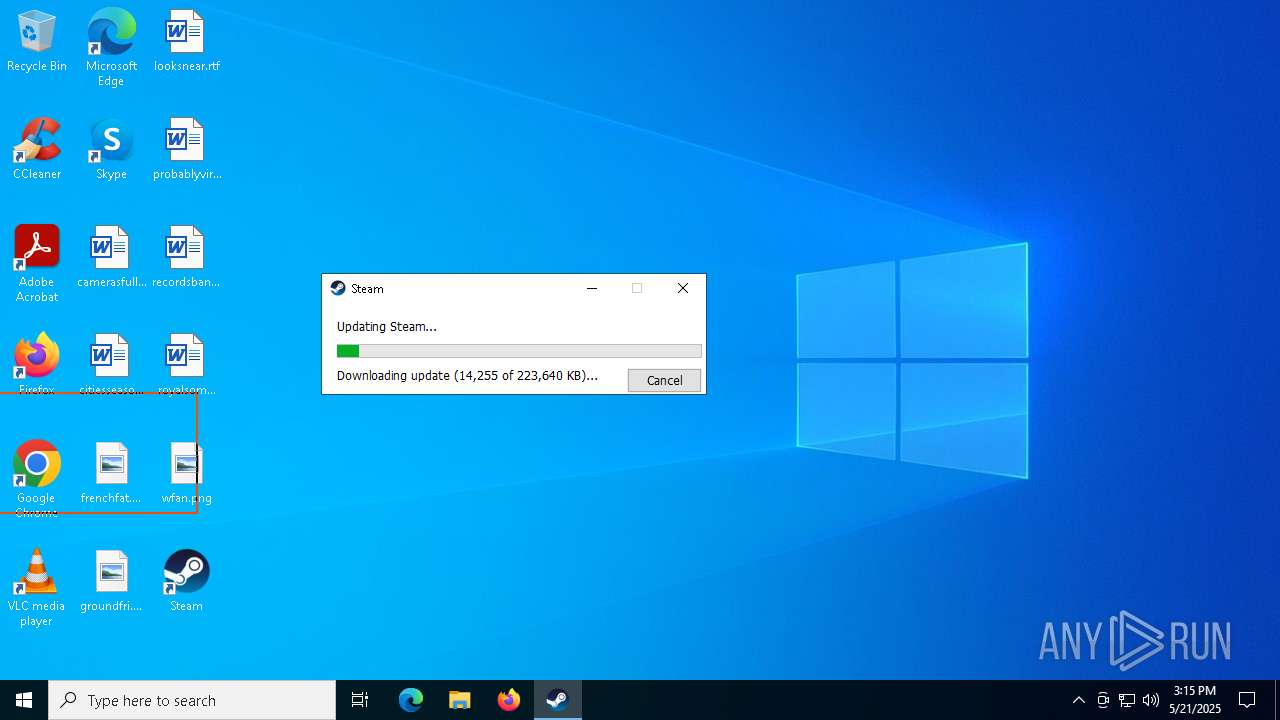The width and height of the screenshot is (1280, 720).
Task: Launch Edge from the taskbar
Action: (x=411, y=700)
